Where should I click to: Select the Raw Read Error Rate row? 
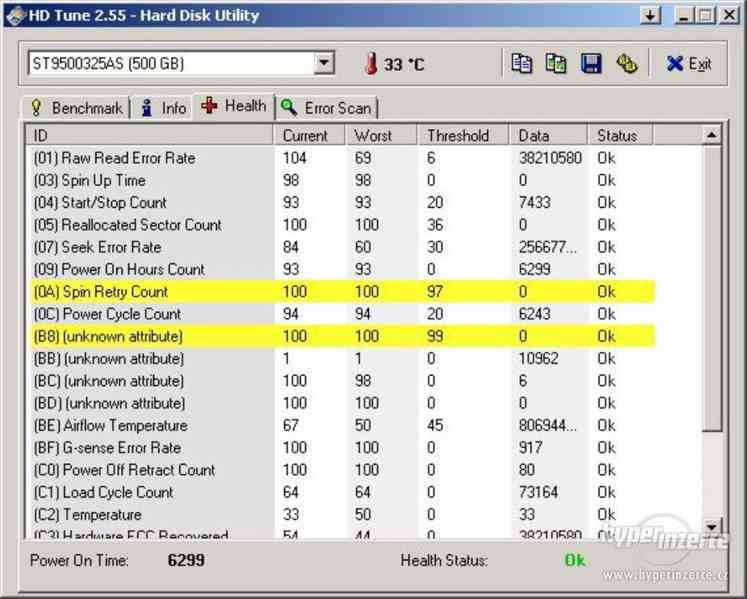(x=341, y=158)
